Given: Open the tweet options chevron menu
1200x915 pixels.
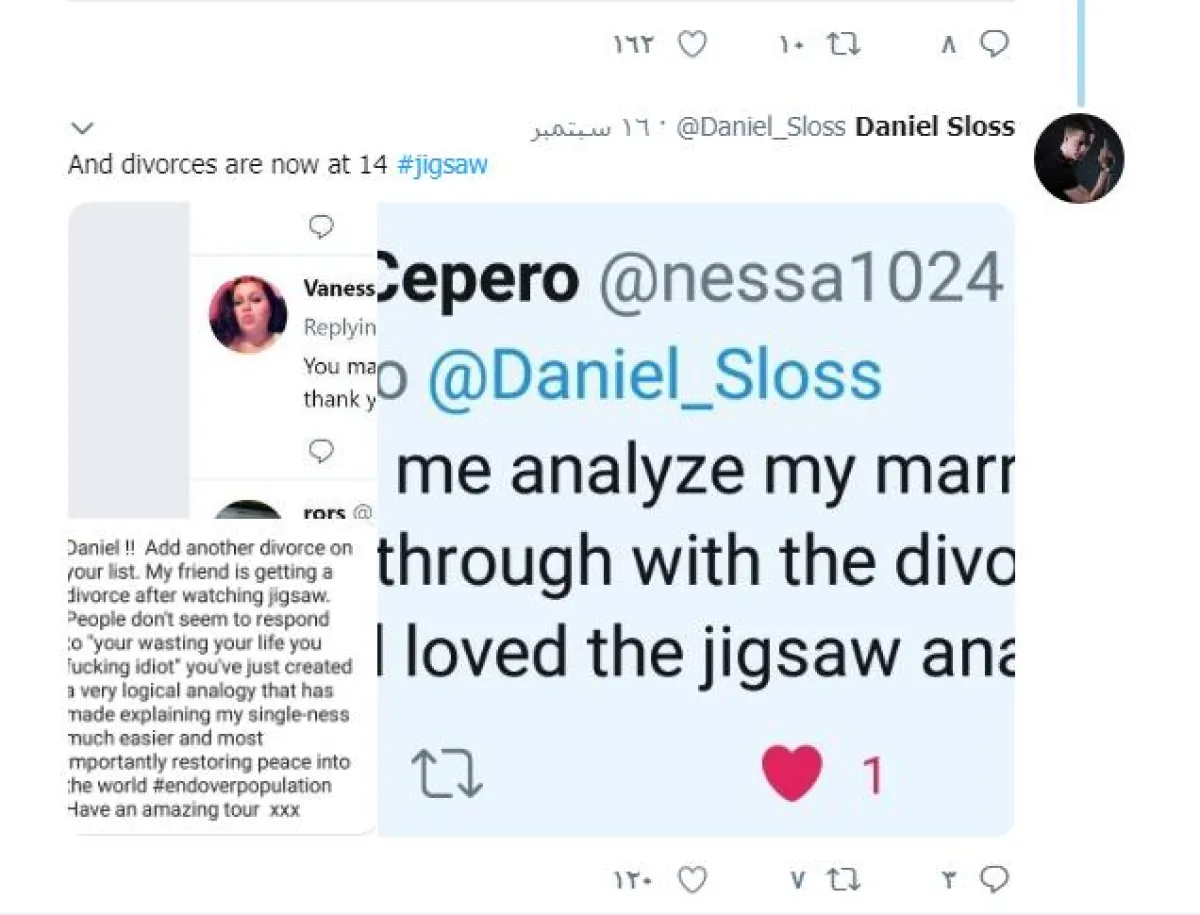Looking at the screenshot, I should pos(83,128).
